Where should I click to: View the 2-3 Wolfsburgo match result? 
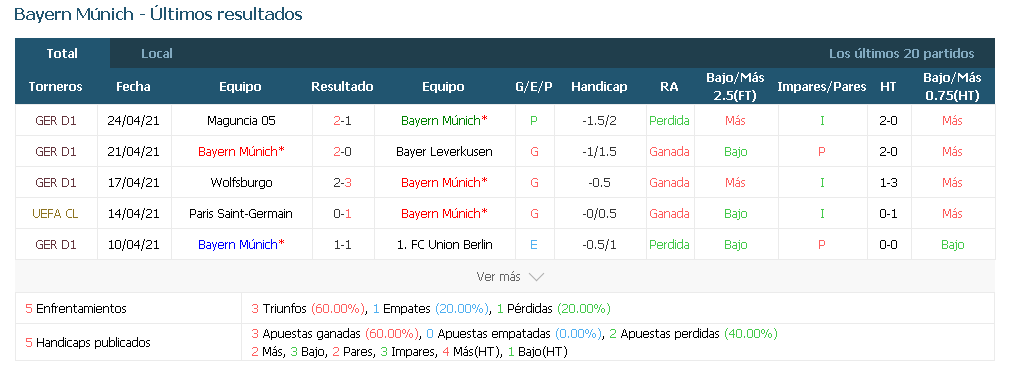coord(342,183)
